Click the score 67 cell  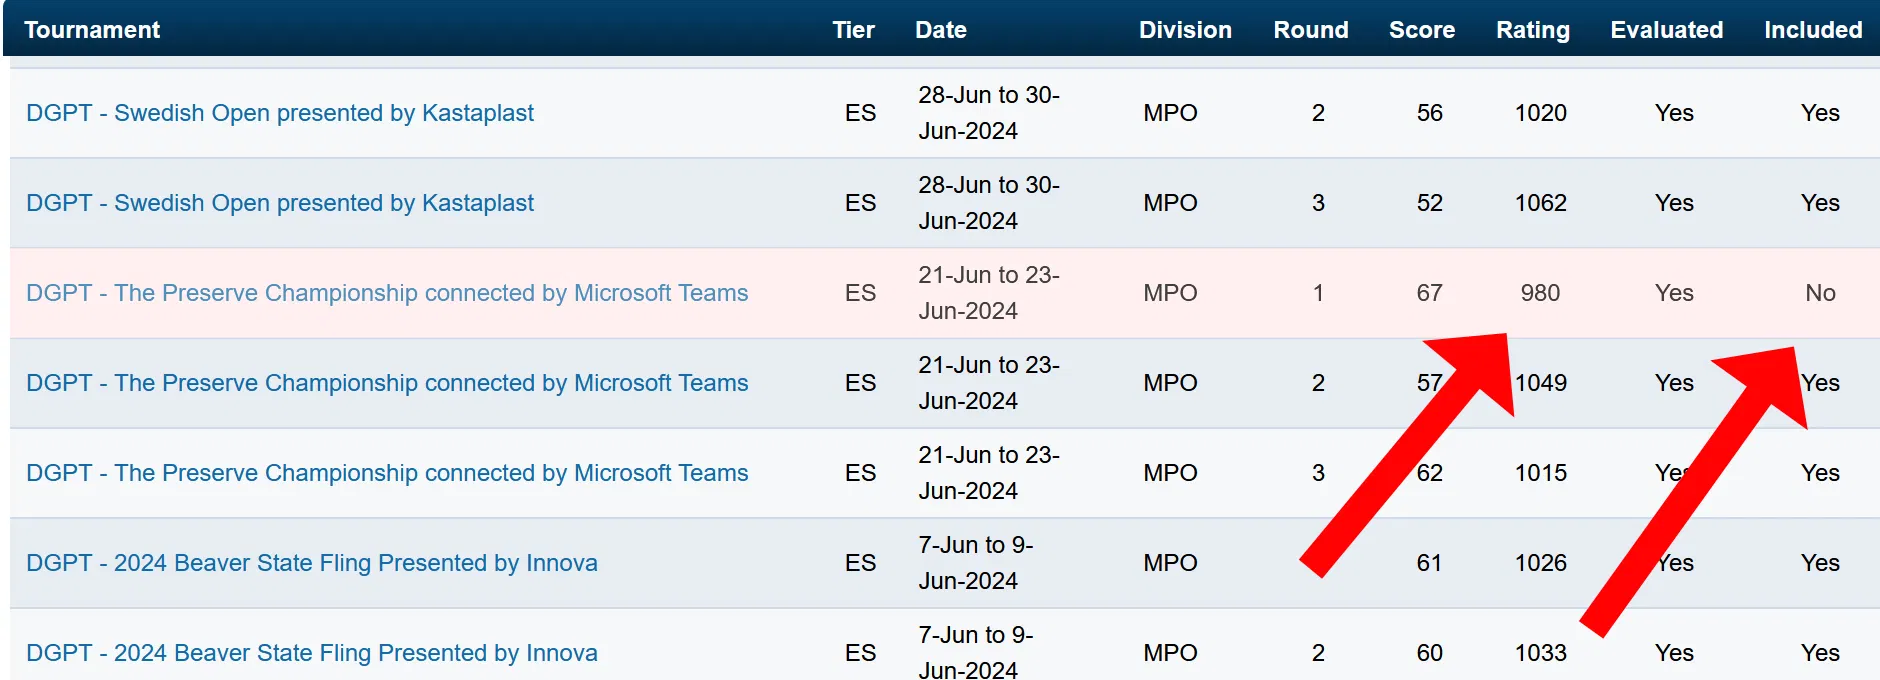1429,293
